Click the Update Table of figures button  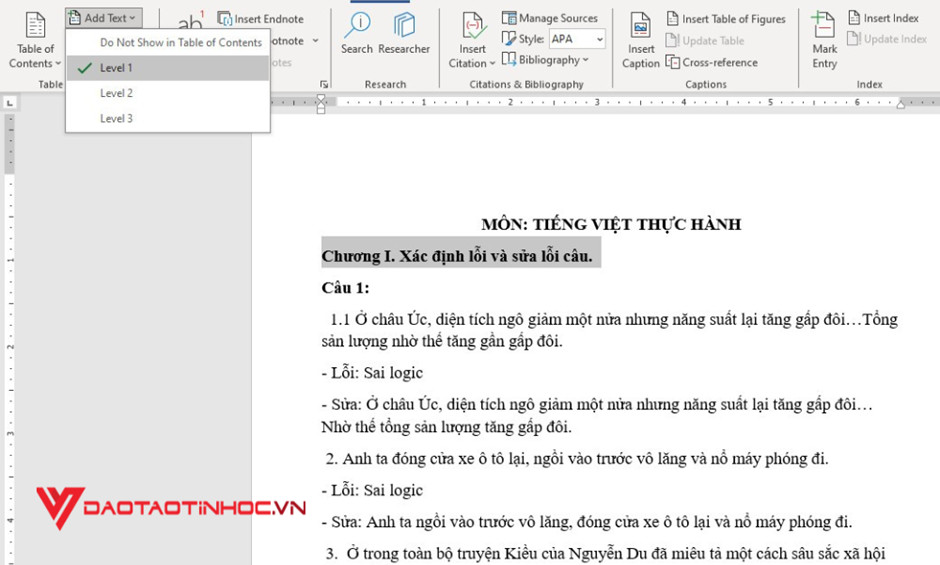tap(705, 41)
